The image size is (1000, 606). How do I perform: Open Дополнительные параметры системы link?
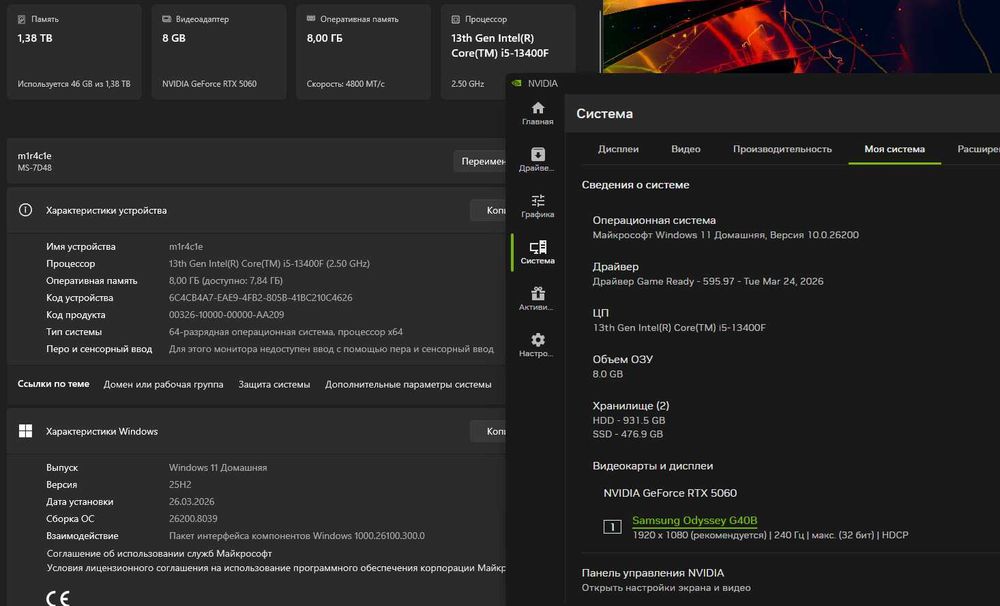coord(408,384)
